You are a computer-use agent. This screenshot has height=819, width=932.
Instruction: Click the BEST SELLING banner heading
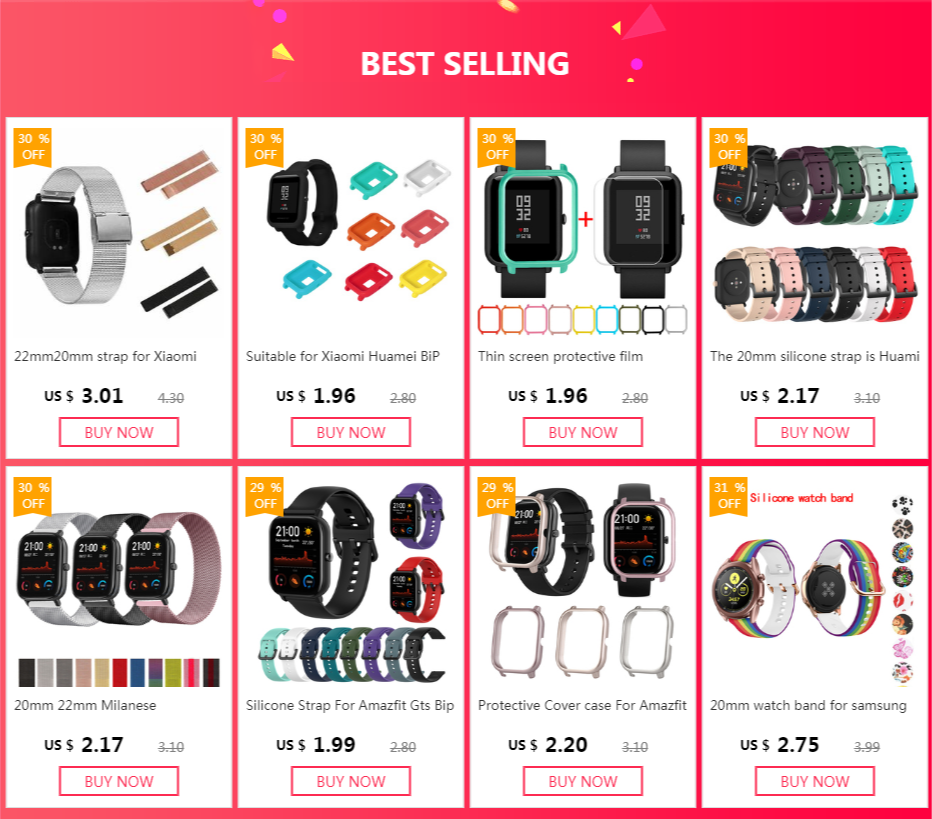pyautogui.click(x=465, y=64)
